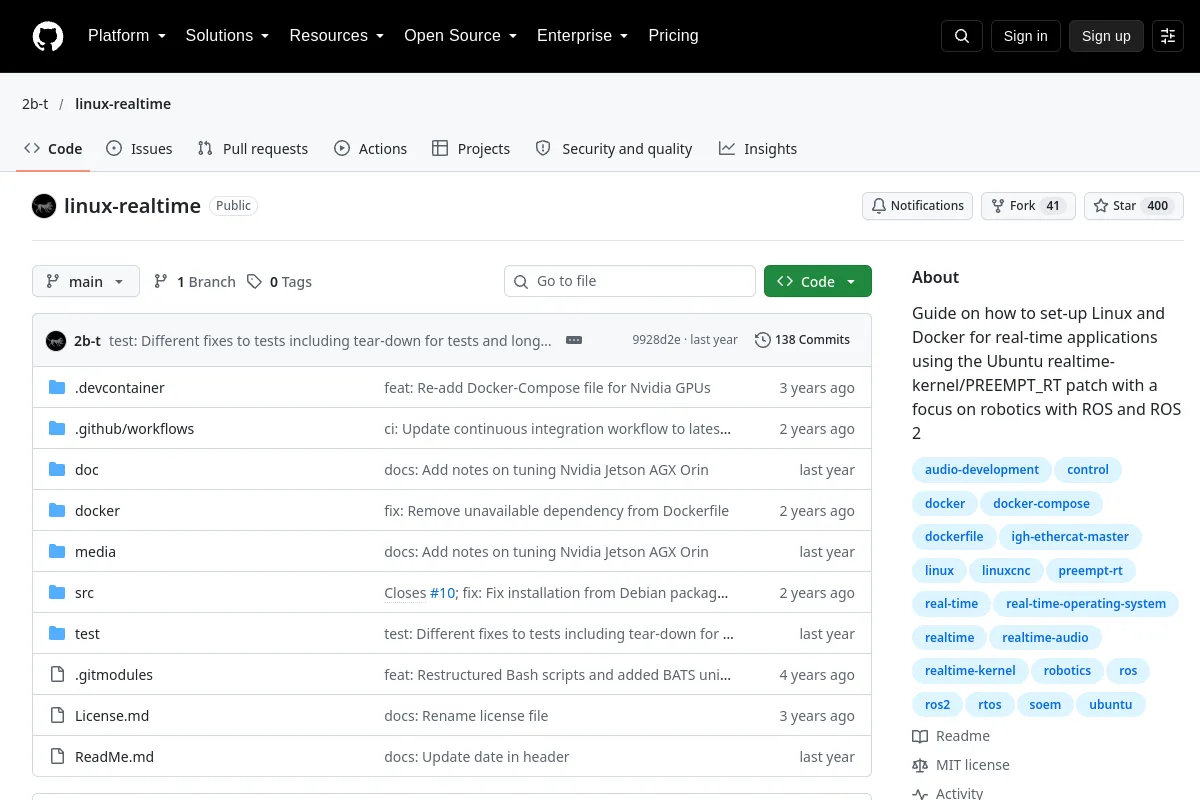Click the Notifications button
The height and width of the screenshot is (800, 1200).
(918, 206)
